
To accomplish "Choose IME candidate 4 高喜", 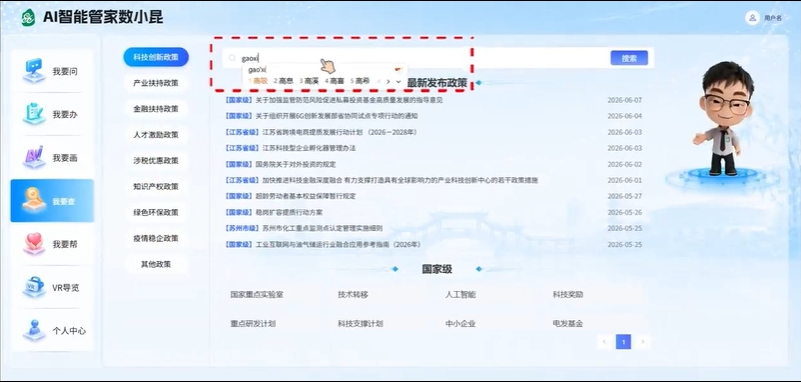I will coord(335,81).
